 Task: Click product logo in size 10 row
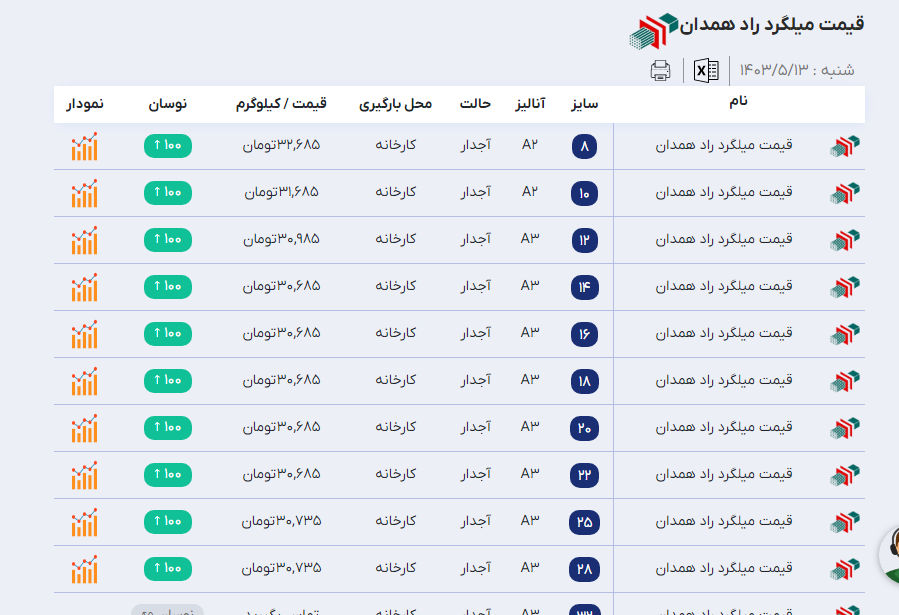(x=845, y=193)
